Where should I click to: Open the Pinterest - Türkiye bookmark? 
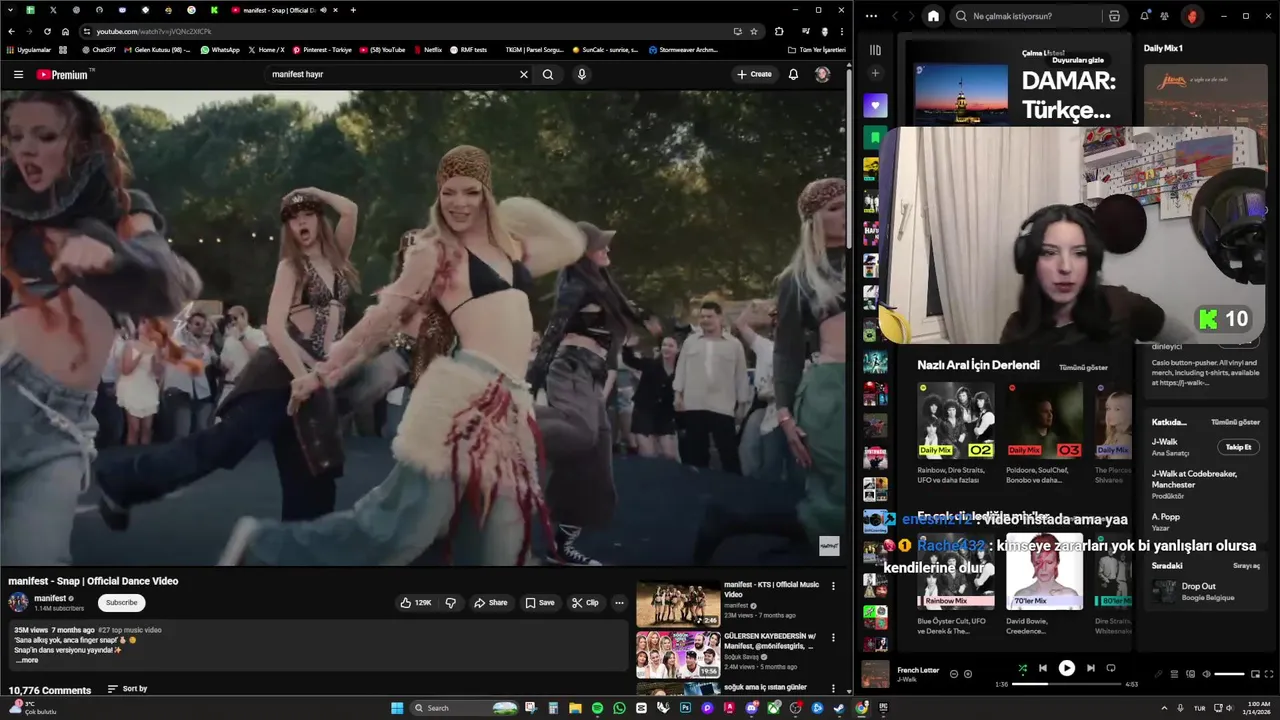click(322, 49)
